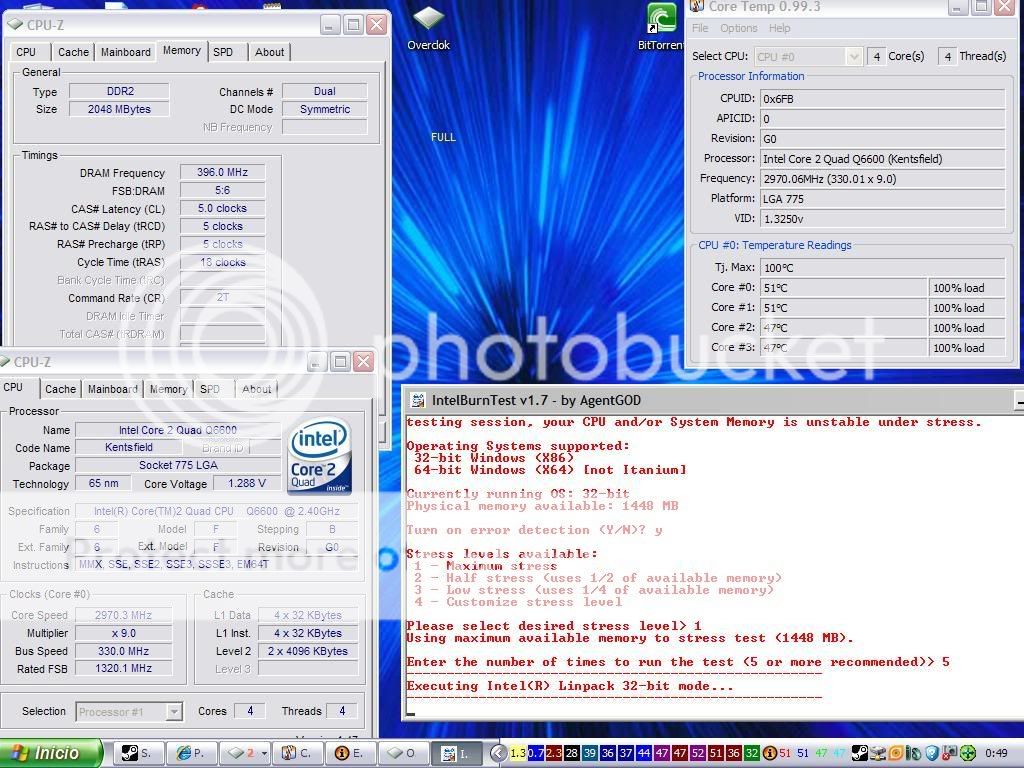
Task: Click the network connection tray icon
Action: click(878, 753)
